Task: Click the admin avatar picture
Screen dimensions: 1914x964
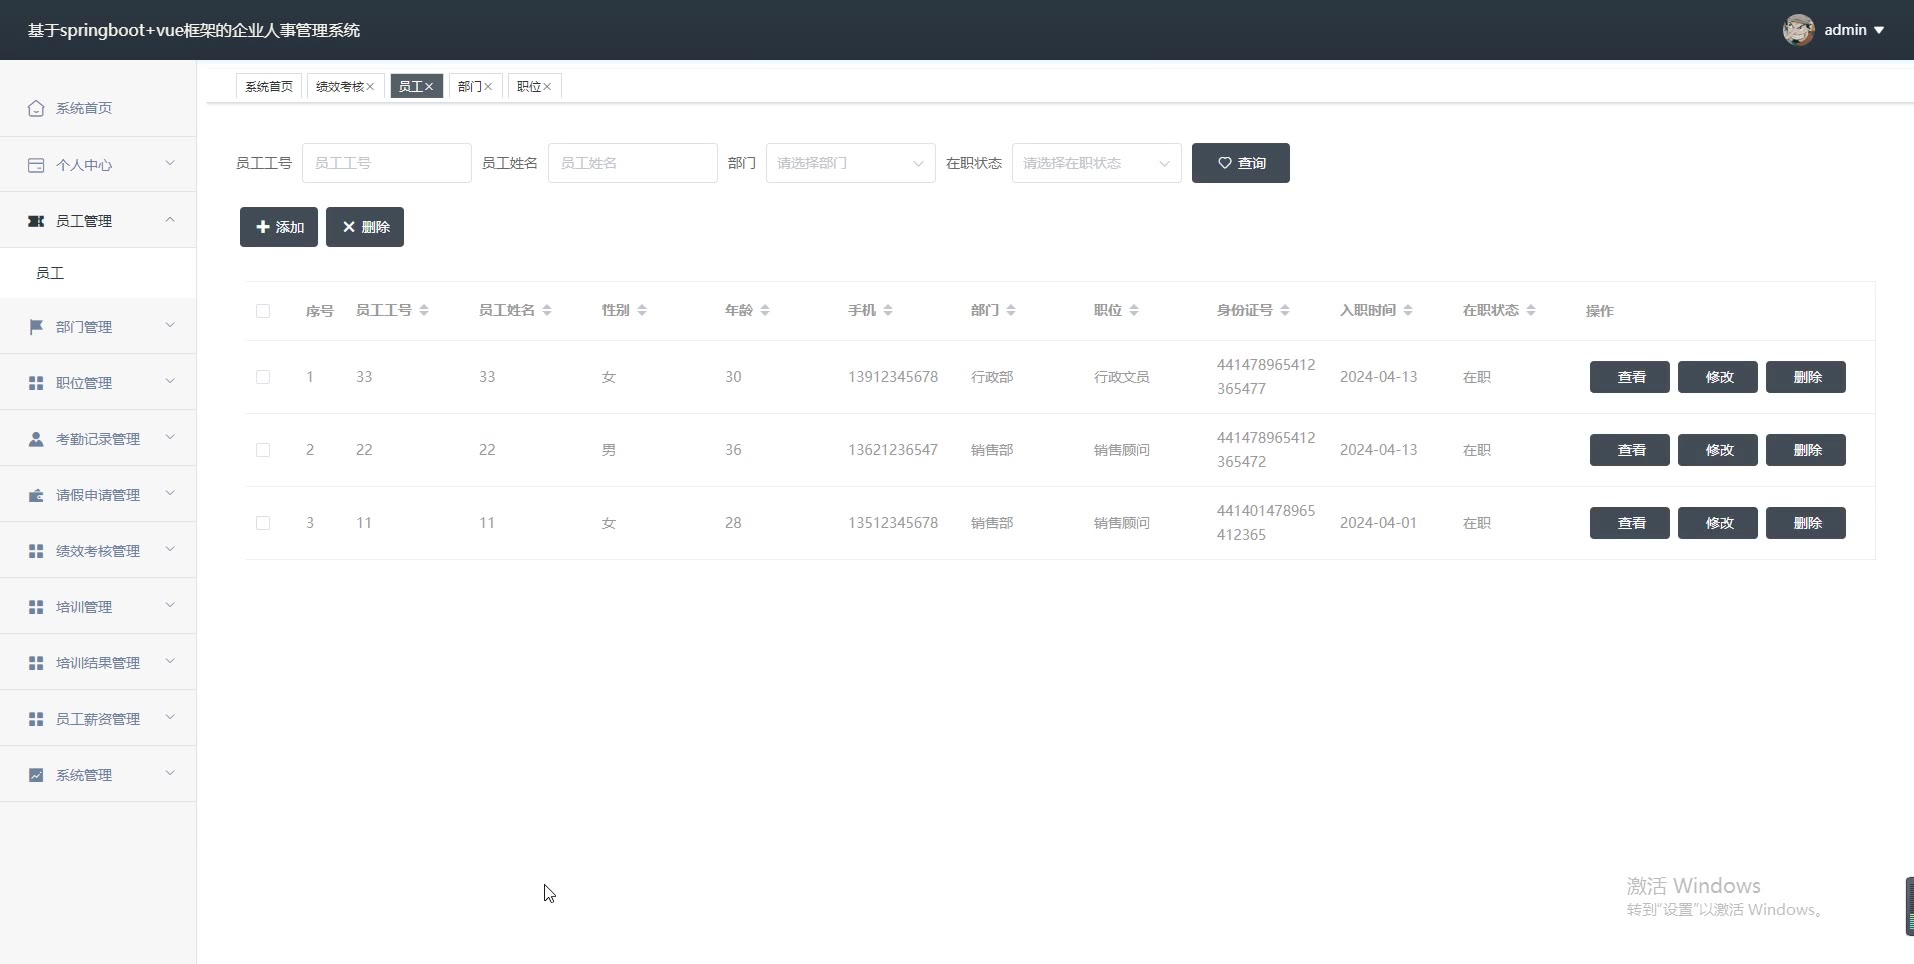Action: click(1798, 30)
